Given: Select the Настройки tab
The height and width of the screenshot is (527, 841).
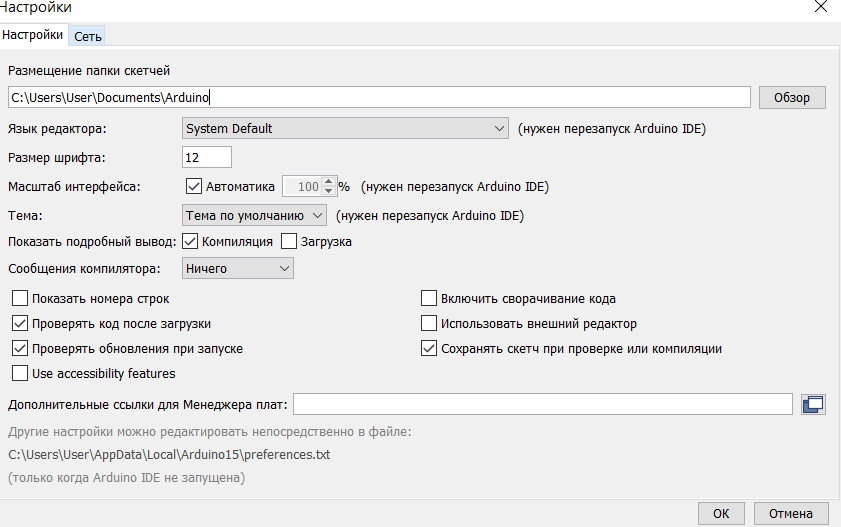Looking at the screenshot, I should (x=33, y=35).
